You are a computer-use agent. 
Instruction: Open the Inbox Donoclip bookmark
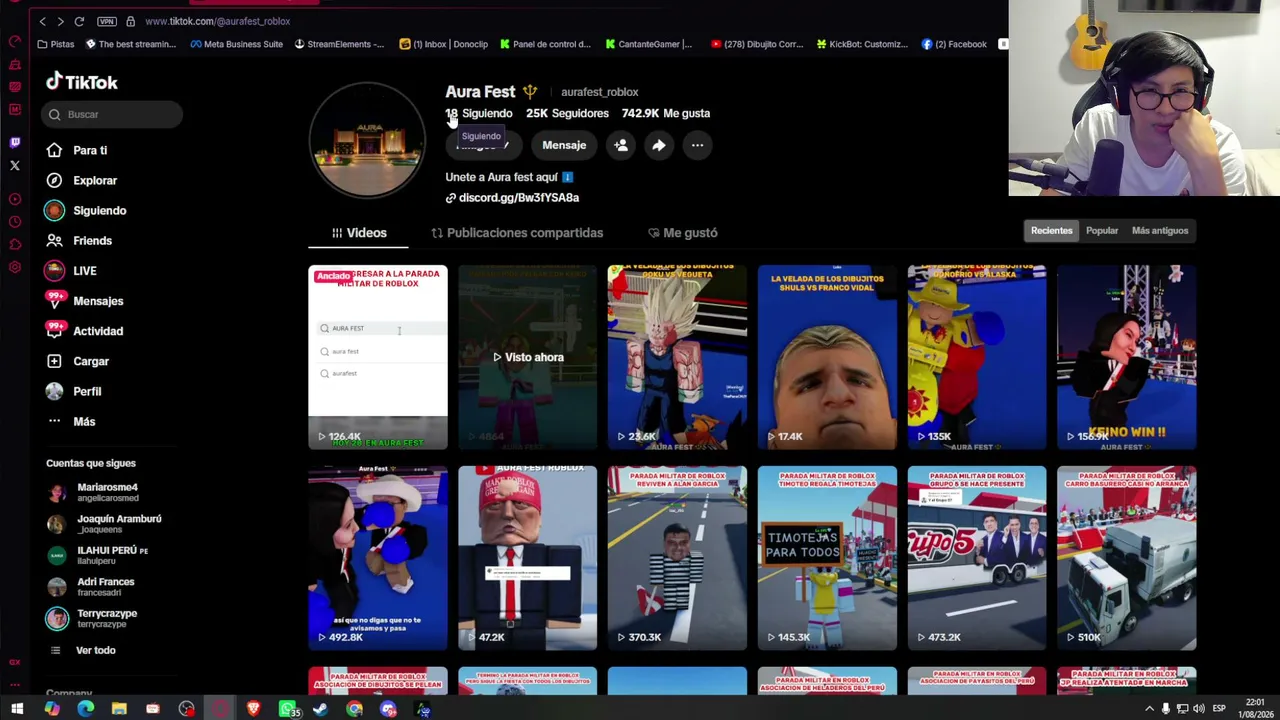443,44
